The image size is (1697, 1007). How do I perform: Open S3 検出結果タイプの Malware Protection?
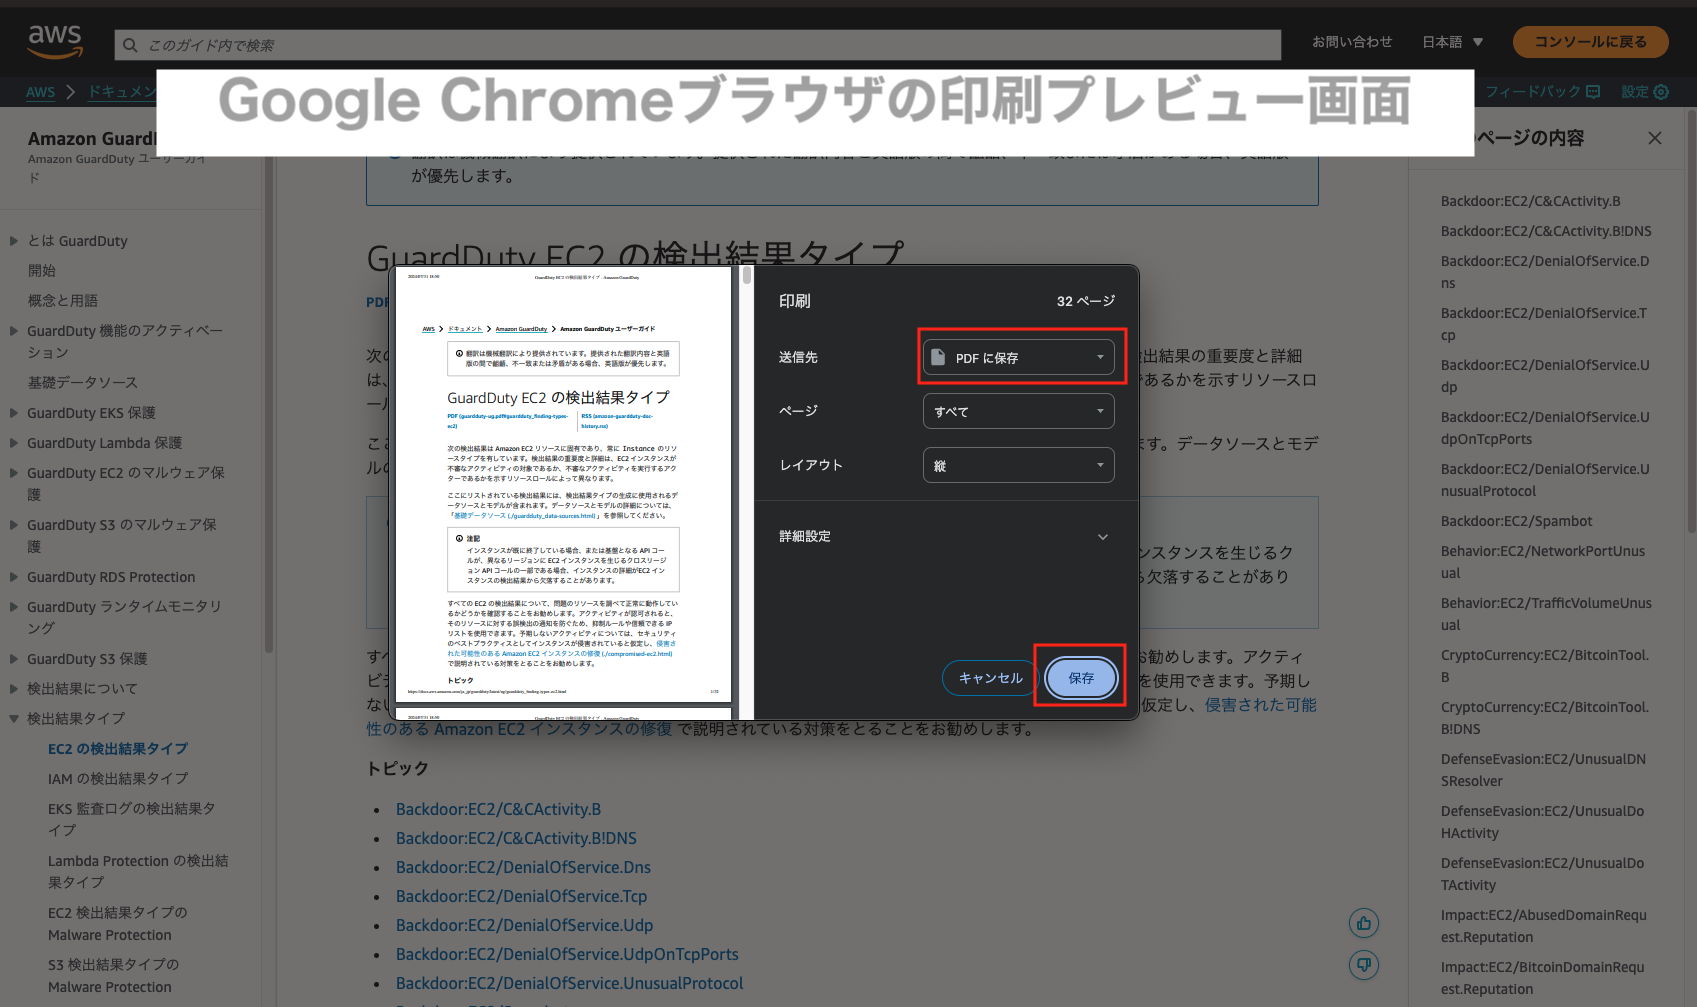[114, 975]
